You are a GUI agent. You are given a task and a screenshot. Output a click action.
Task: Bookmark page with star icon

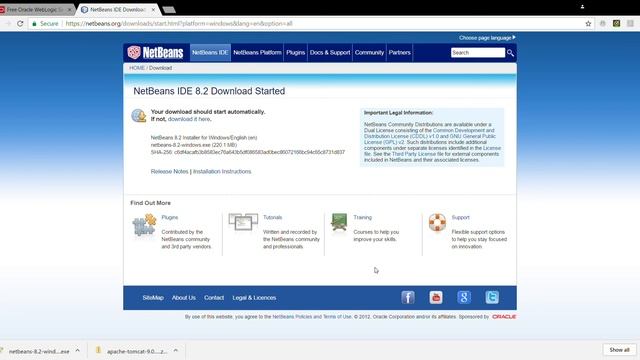588,24
